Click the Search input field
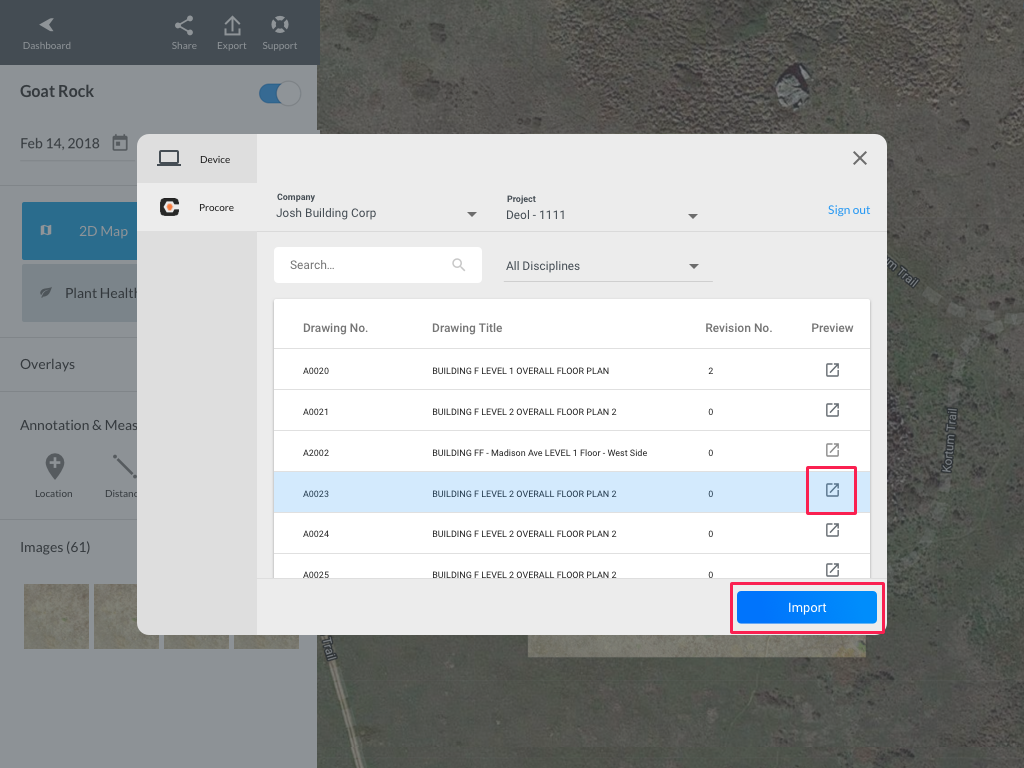 point(377,264)
